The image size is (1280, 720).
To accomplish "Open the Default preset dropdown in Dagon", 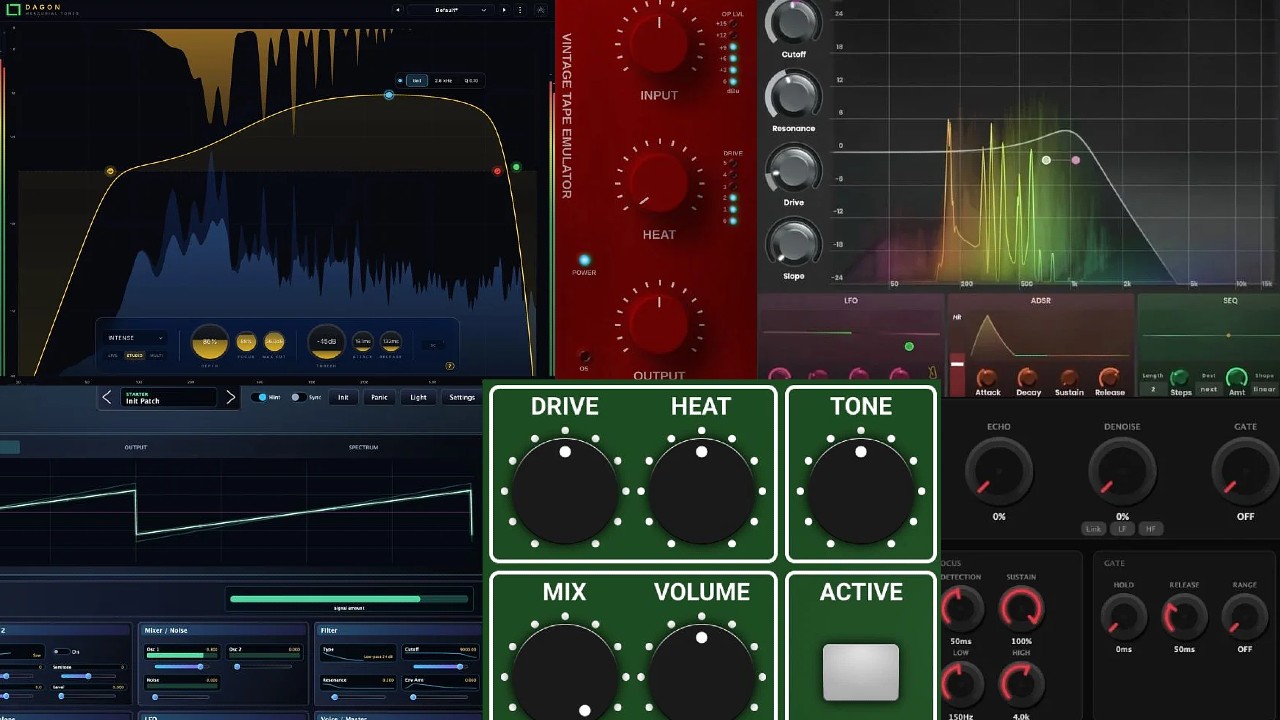I will click(452, 10).
